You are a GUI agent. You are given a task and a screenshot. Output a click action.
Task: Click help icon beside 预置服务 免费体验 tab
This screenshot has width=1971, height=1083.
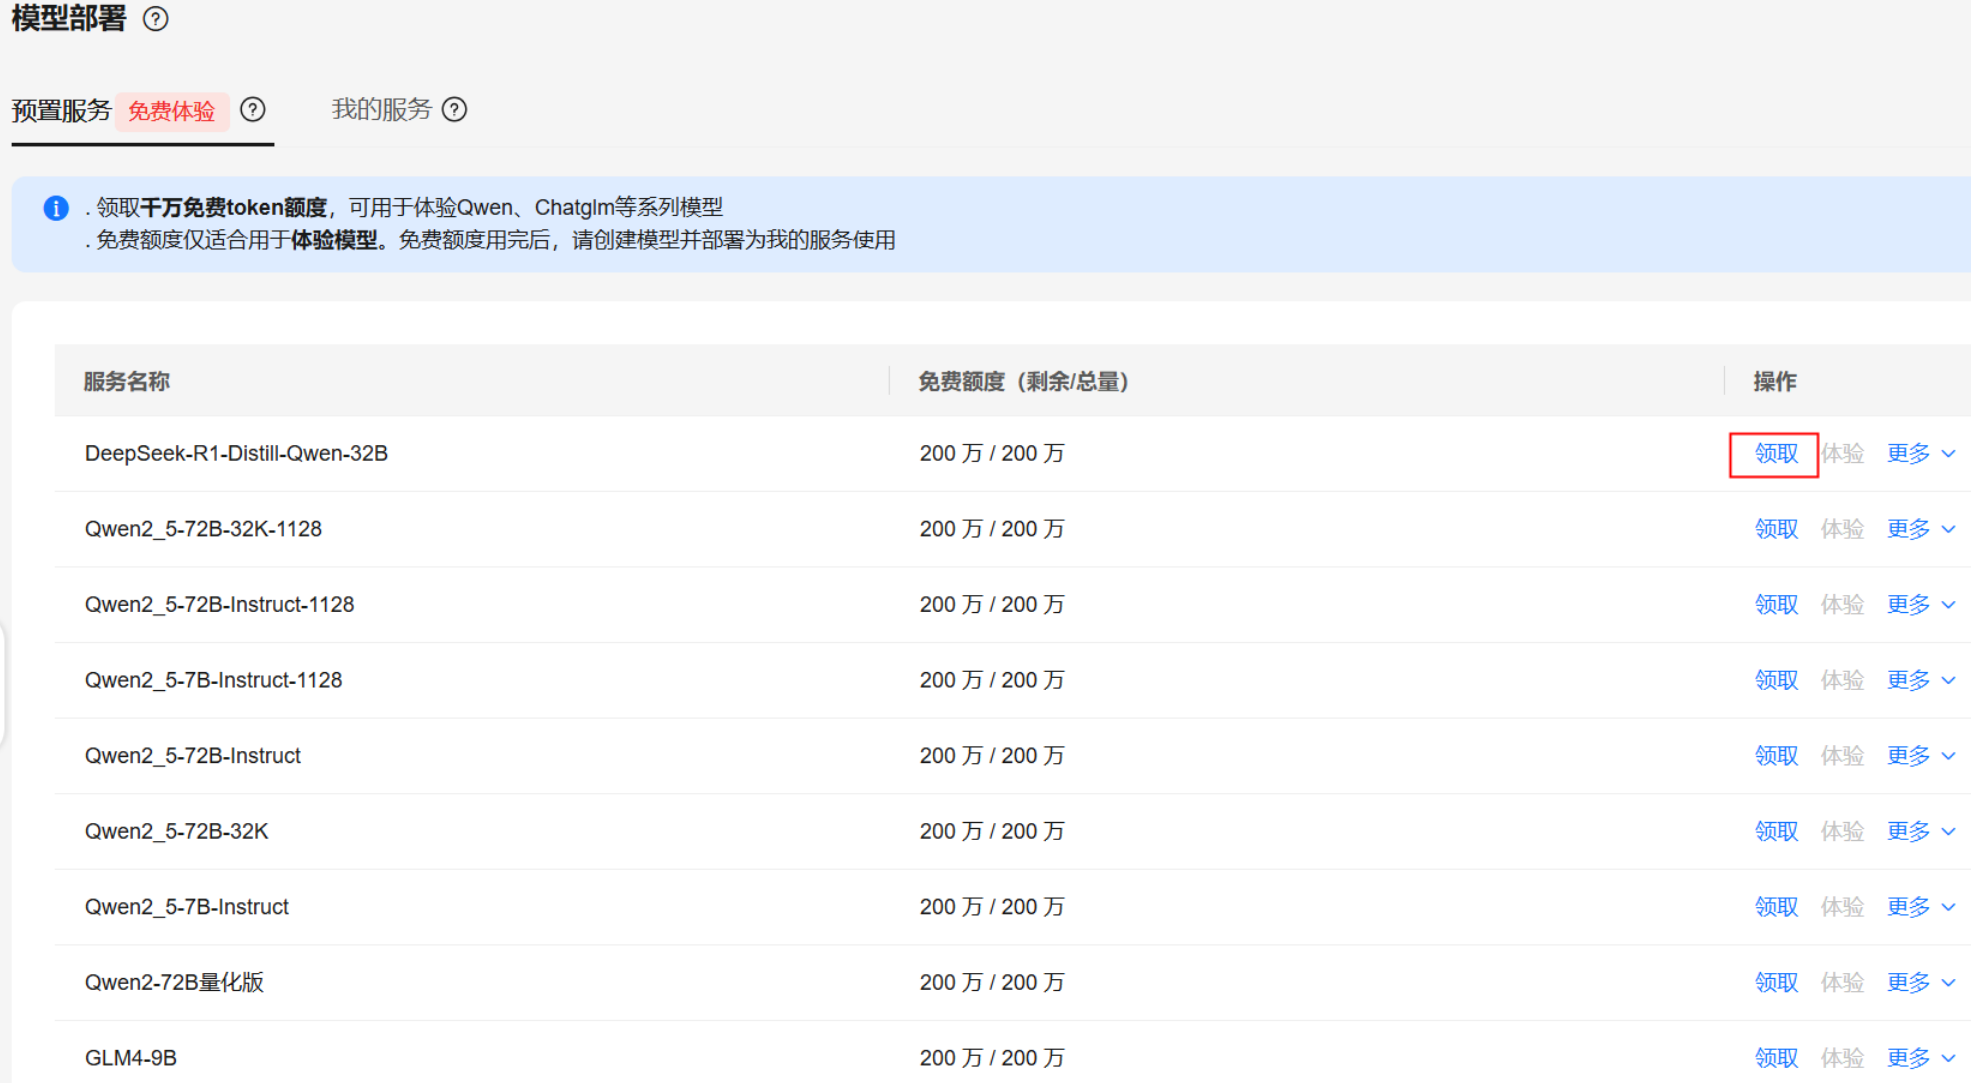tap(253, 110)
